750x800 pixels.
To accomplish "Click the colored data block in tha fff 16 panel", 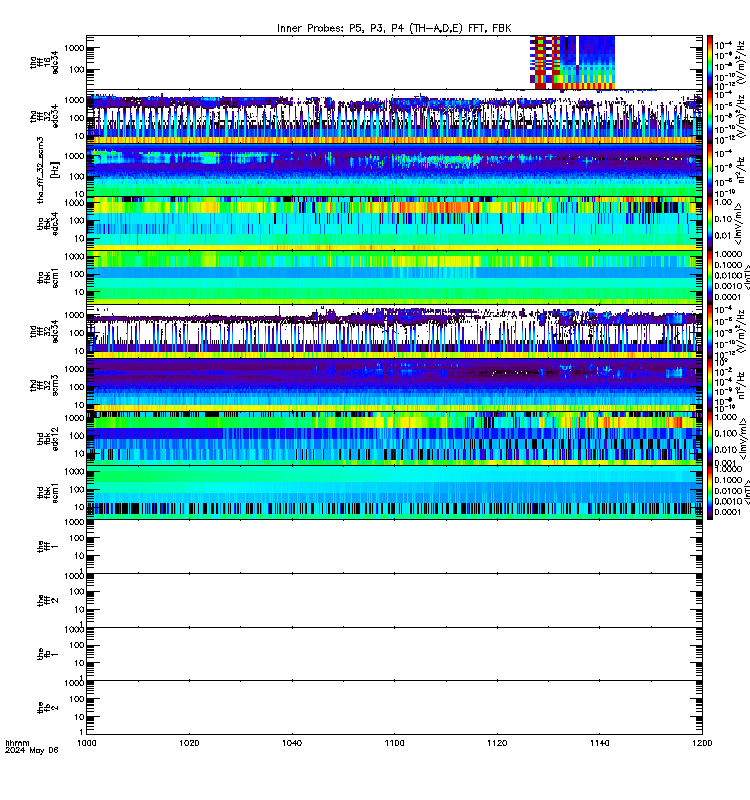I will tap(572, 63).
